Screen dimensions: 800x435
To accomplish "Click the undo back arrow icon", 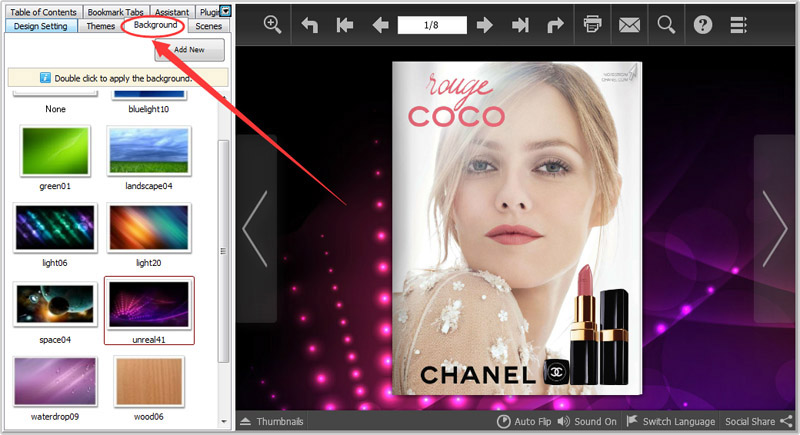I will [310, 26].
